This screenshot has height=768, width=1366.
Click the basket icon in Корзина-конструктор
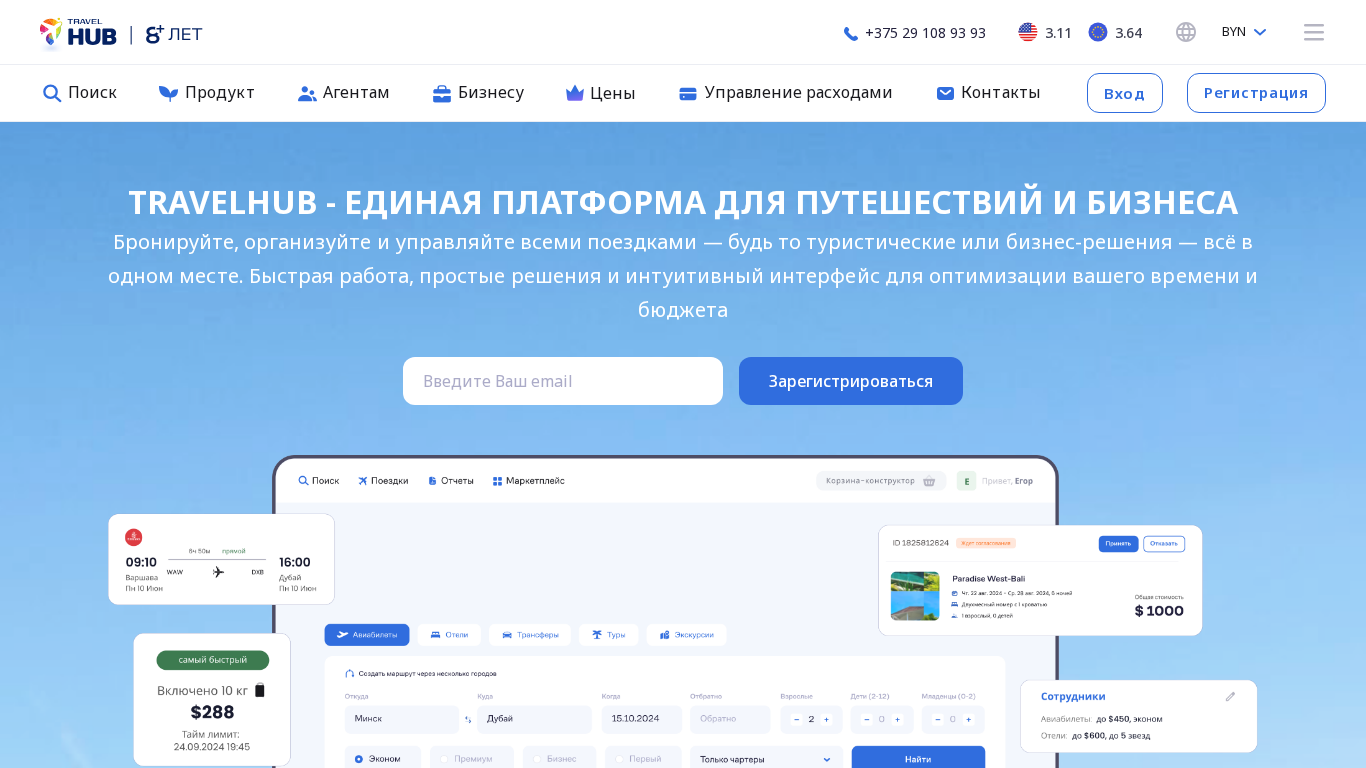tap(929, 481)
